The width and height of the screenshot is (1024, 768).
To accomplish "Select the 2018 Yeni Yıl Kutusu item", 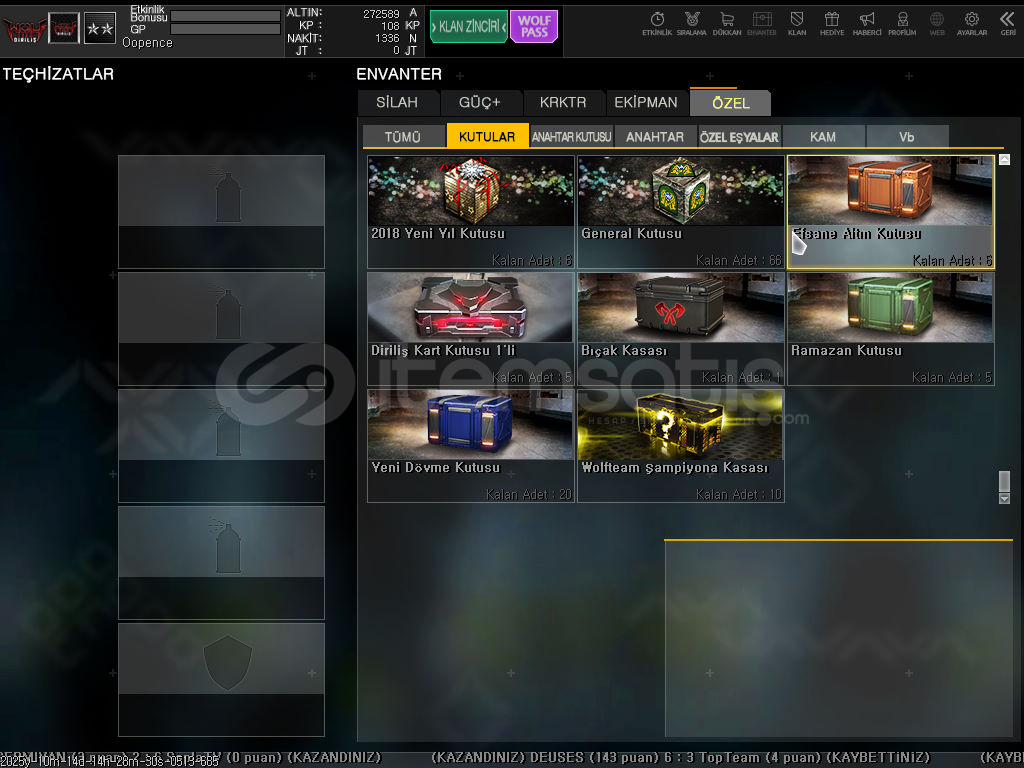I will point(471,212).
